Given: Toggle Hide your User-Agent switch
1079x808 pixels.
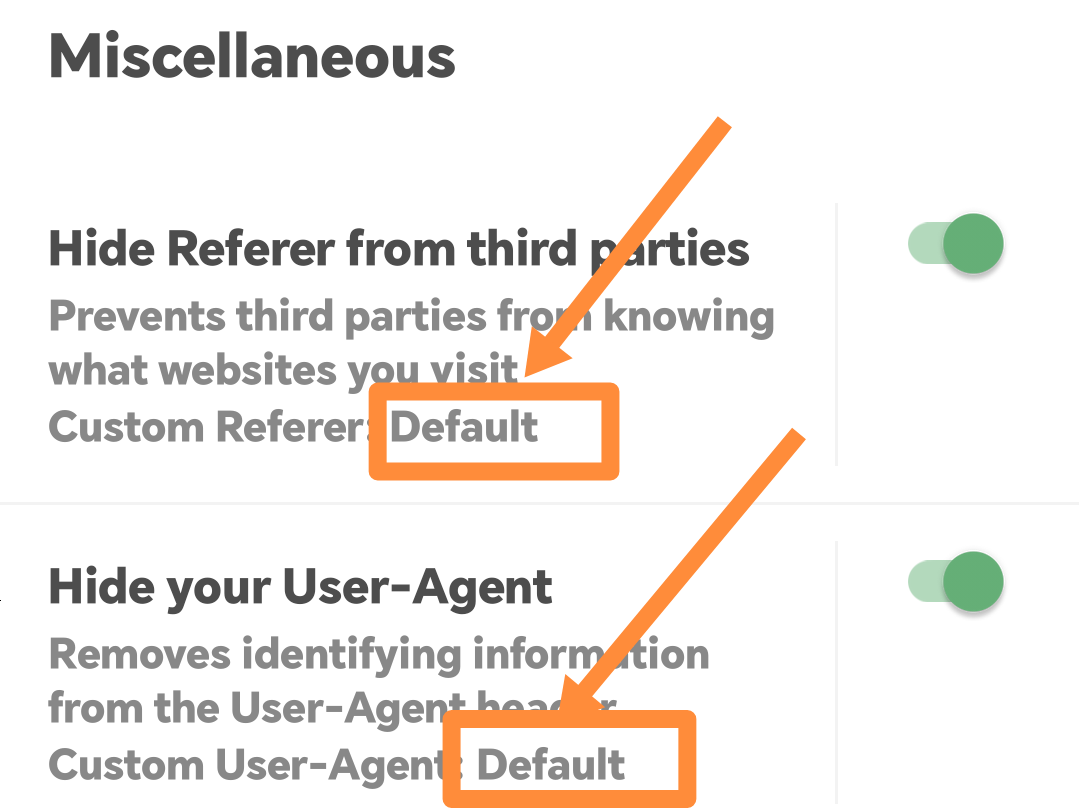Looking at the screenshot, I should 955,581.
